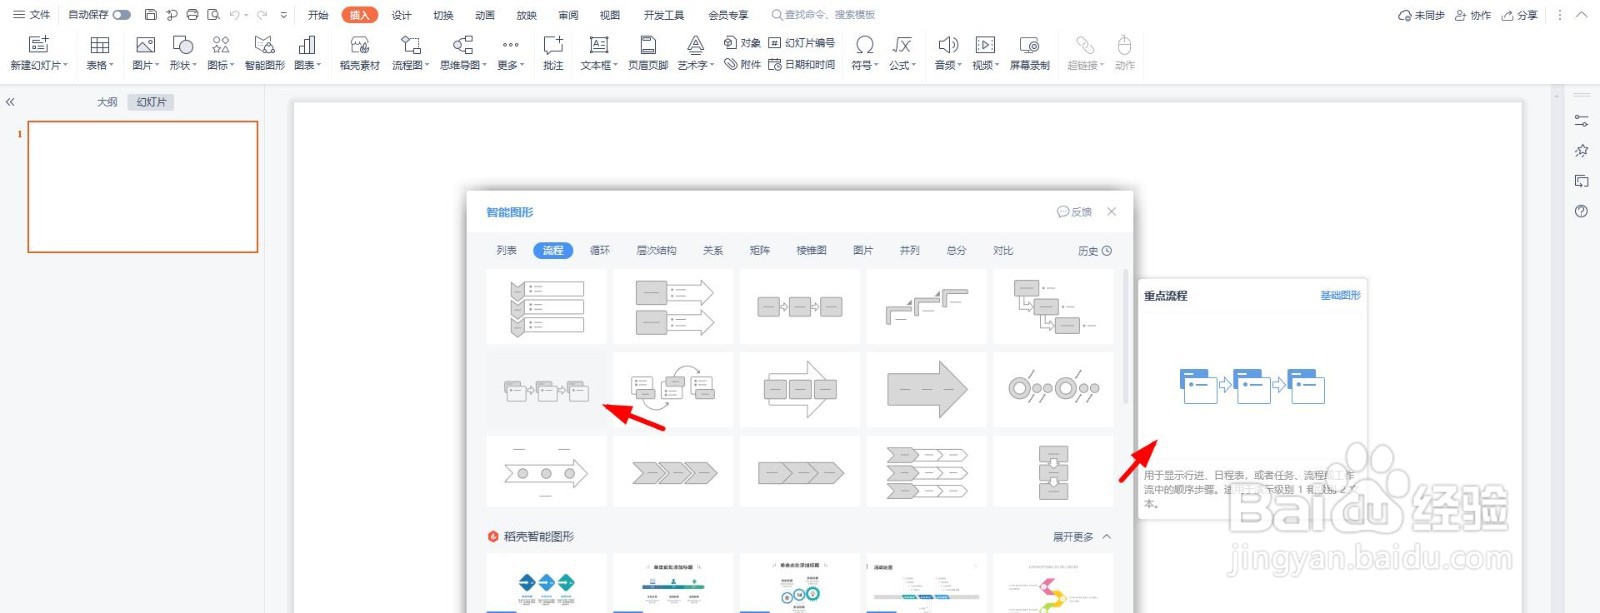Collapse the ribbon with the chevron

point(1581,15)
